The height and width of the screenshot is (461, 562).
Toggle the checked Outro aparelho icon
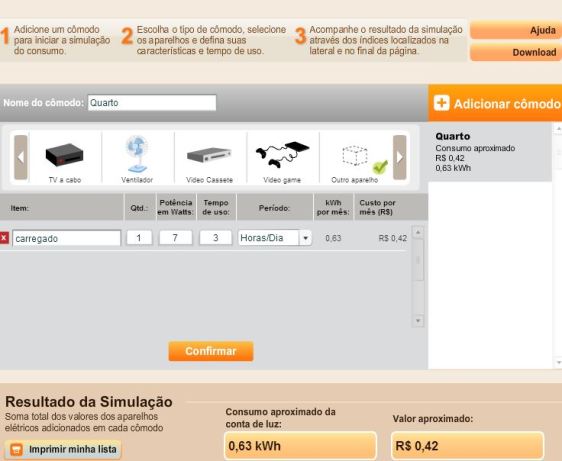click(355, 158)
